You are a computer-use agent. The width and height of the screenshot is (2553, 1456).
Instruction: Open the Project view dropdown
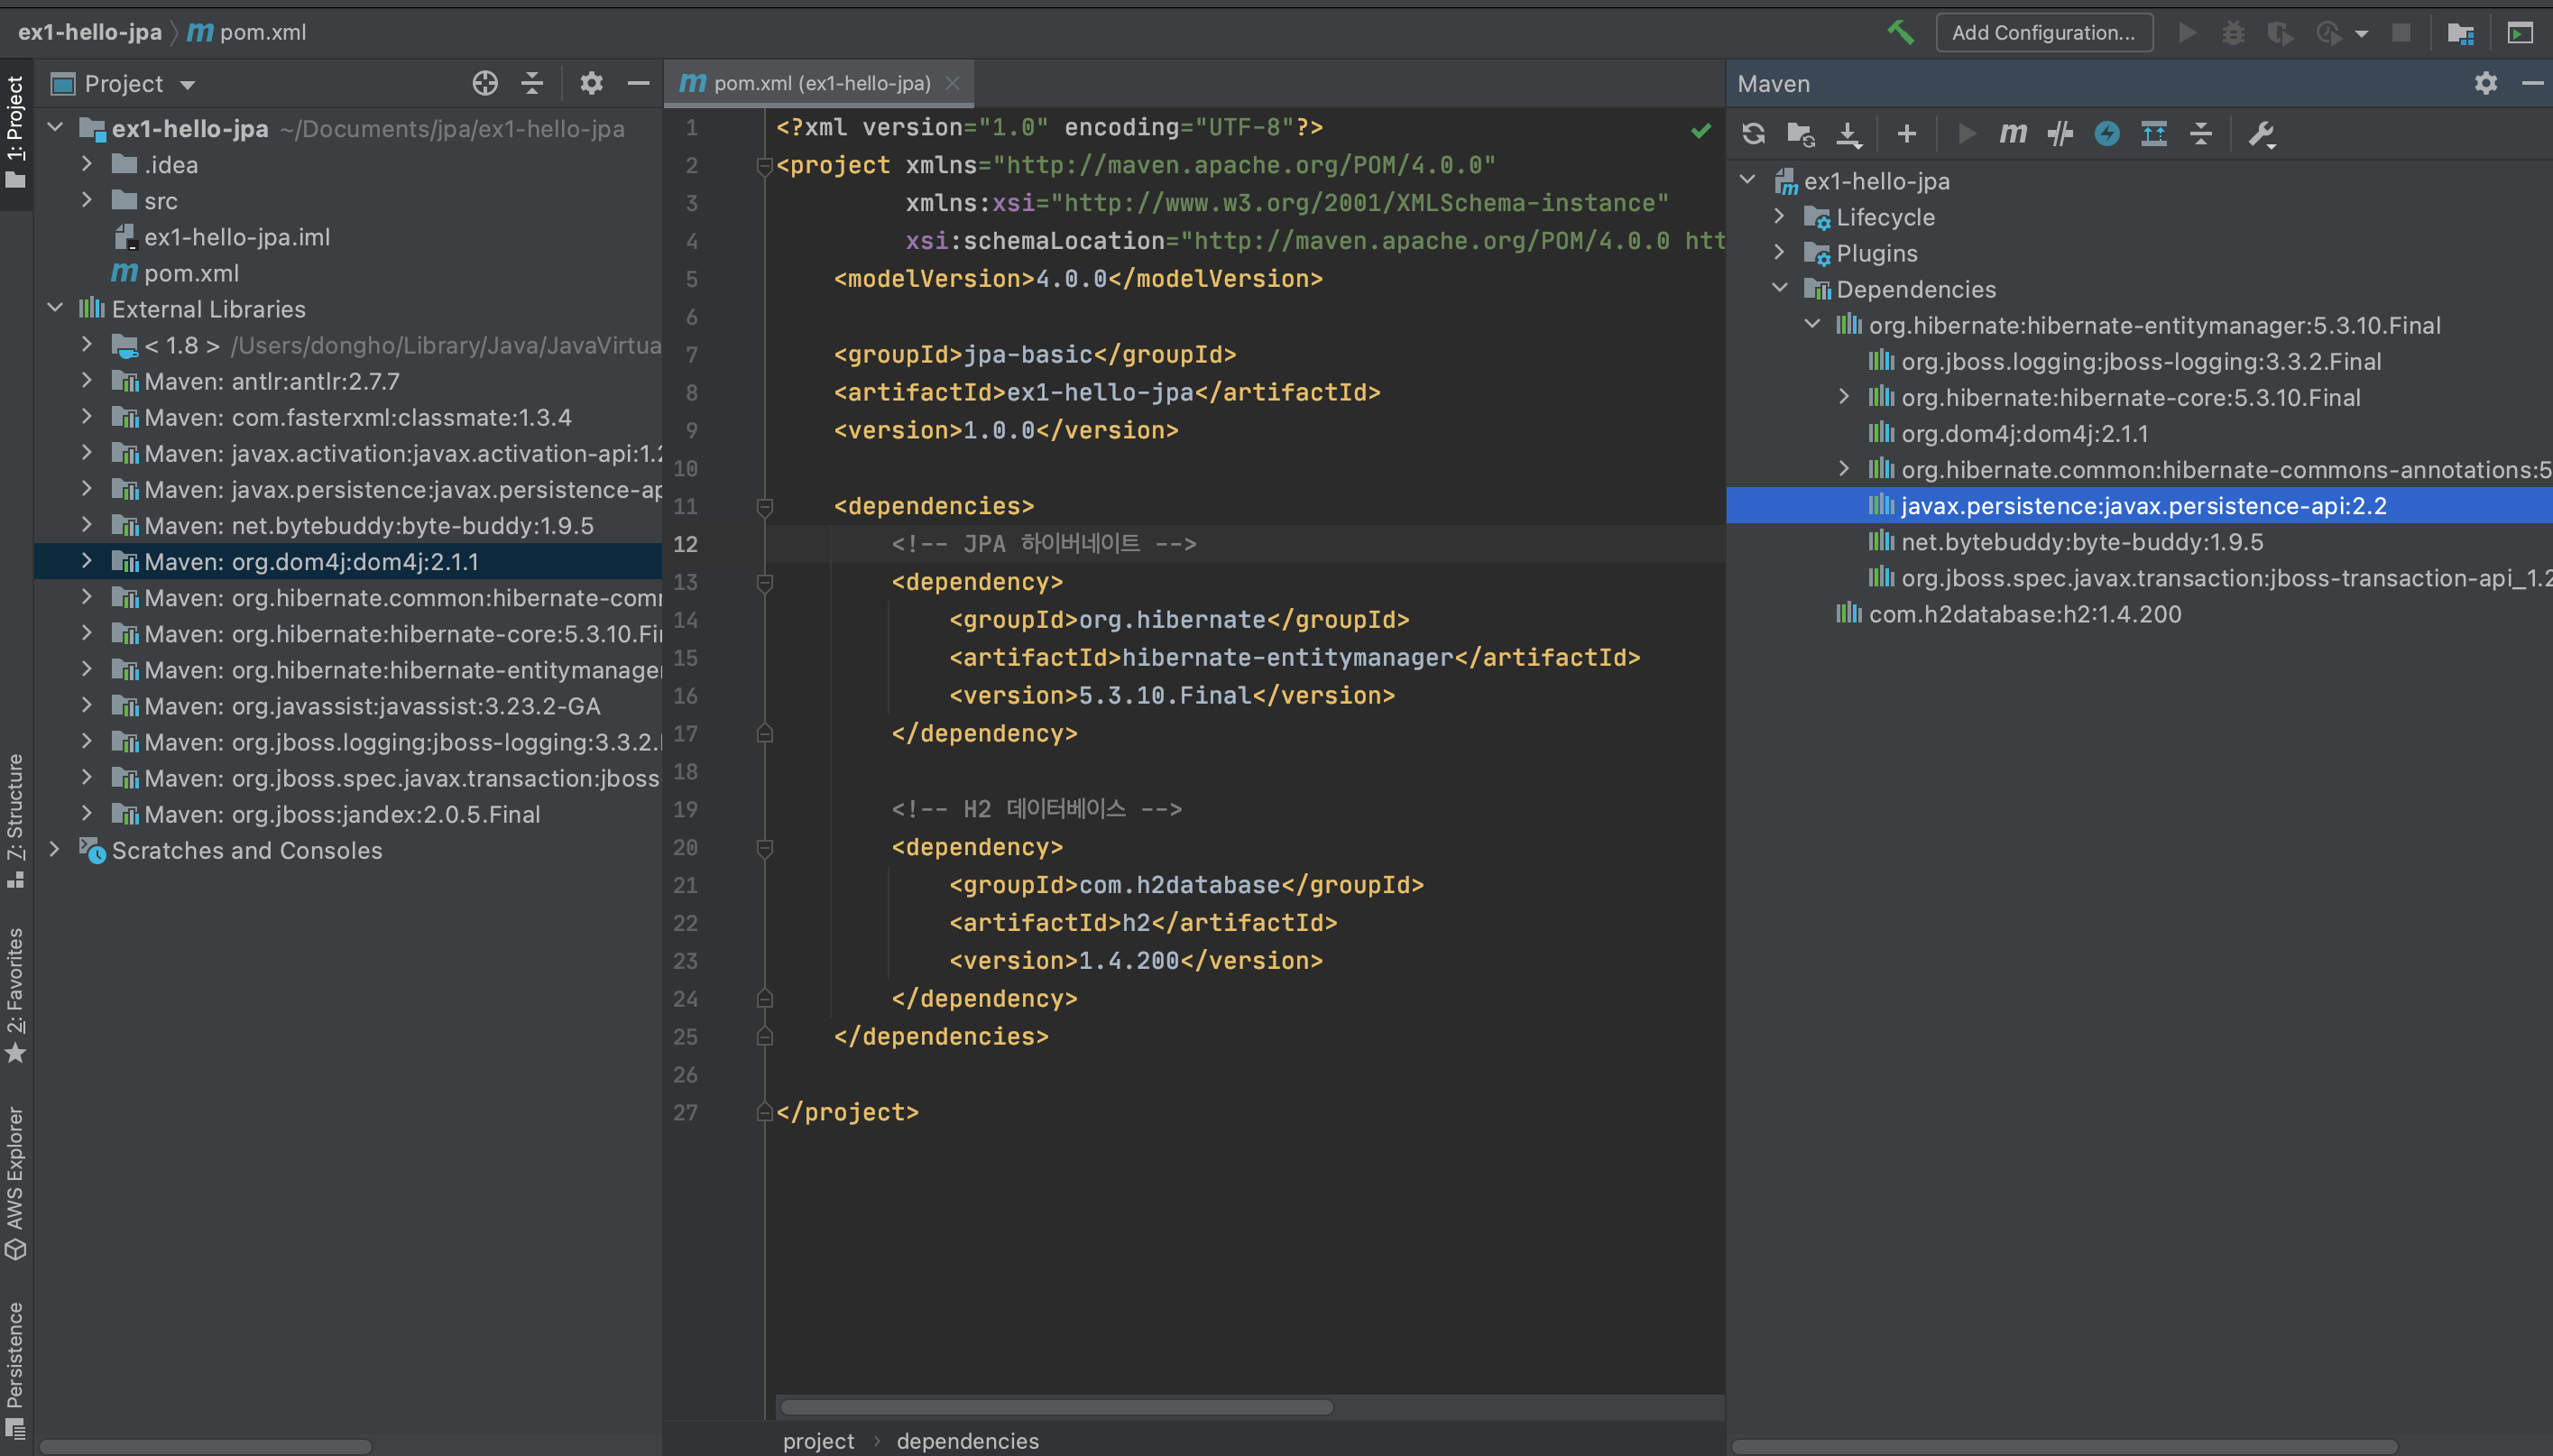click(x=187, y=85)
